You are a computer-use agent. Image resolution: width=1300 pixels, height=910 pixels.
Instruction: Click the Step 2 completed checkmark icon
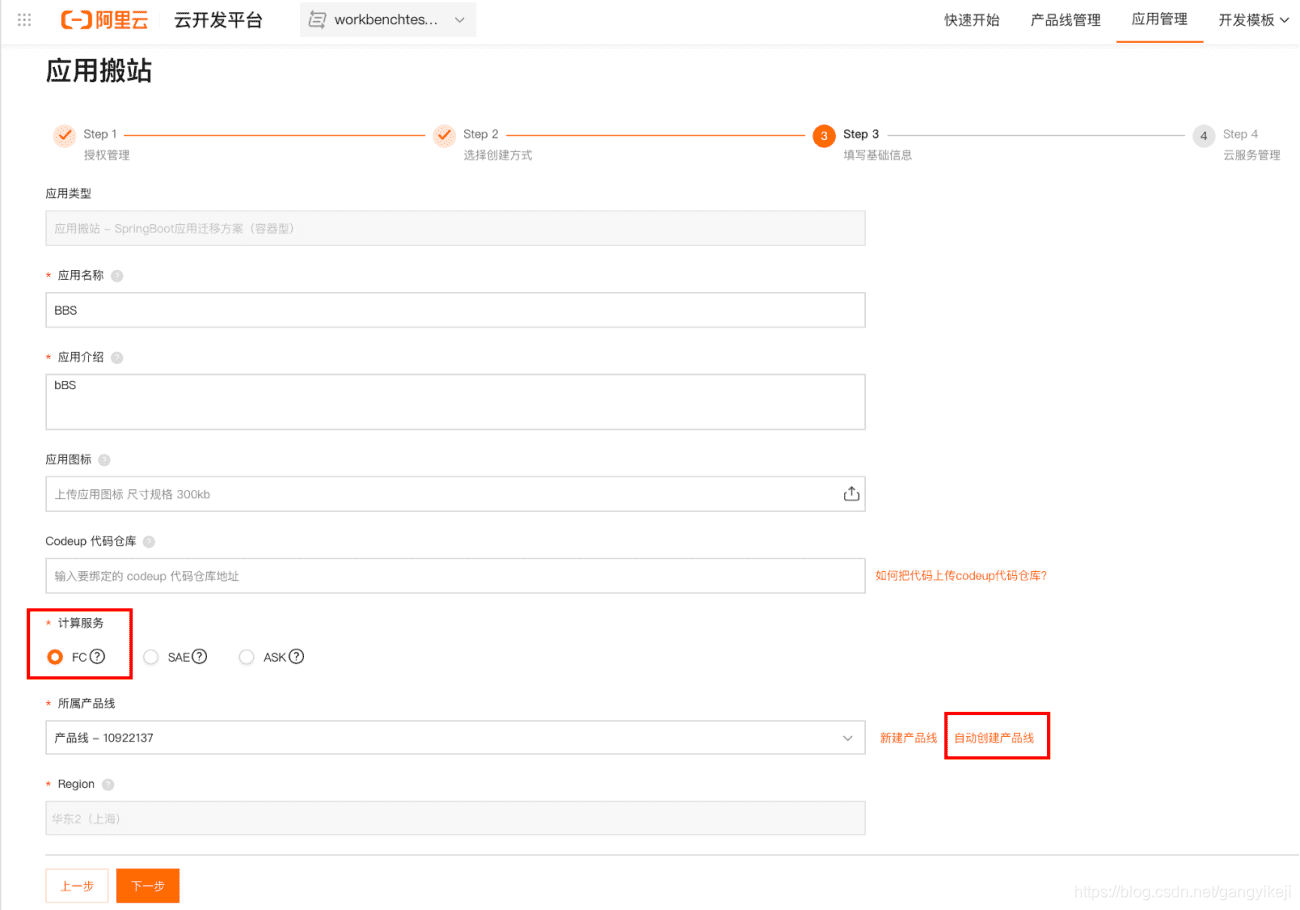coord(445,135)
